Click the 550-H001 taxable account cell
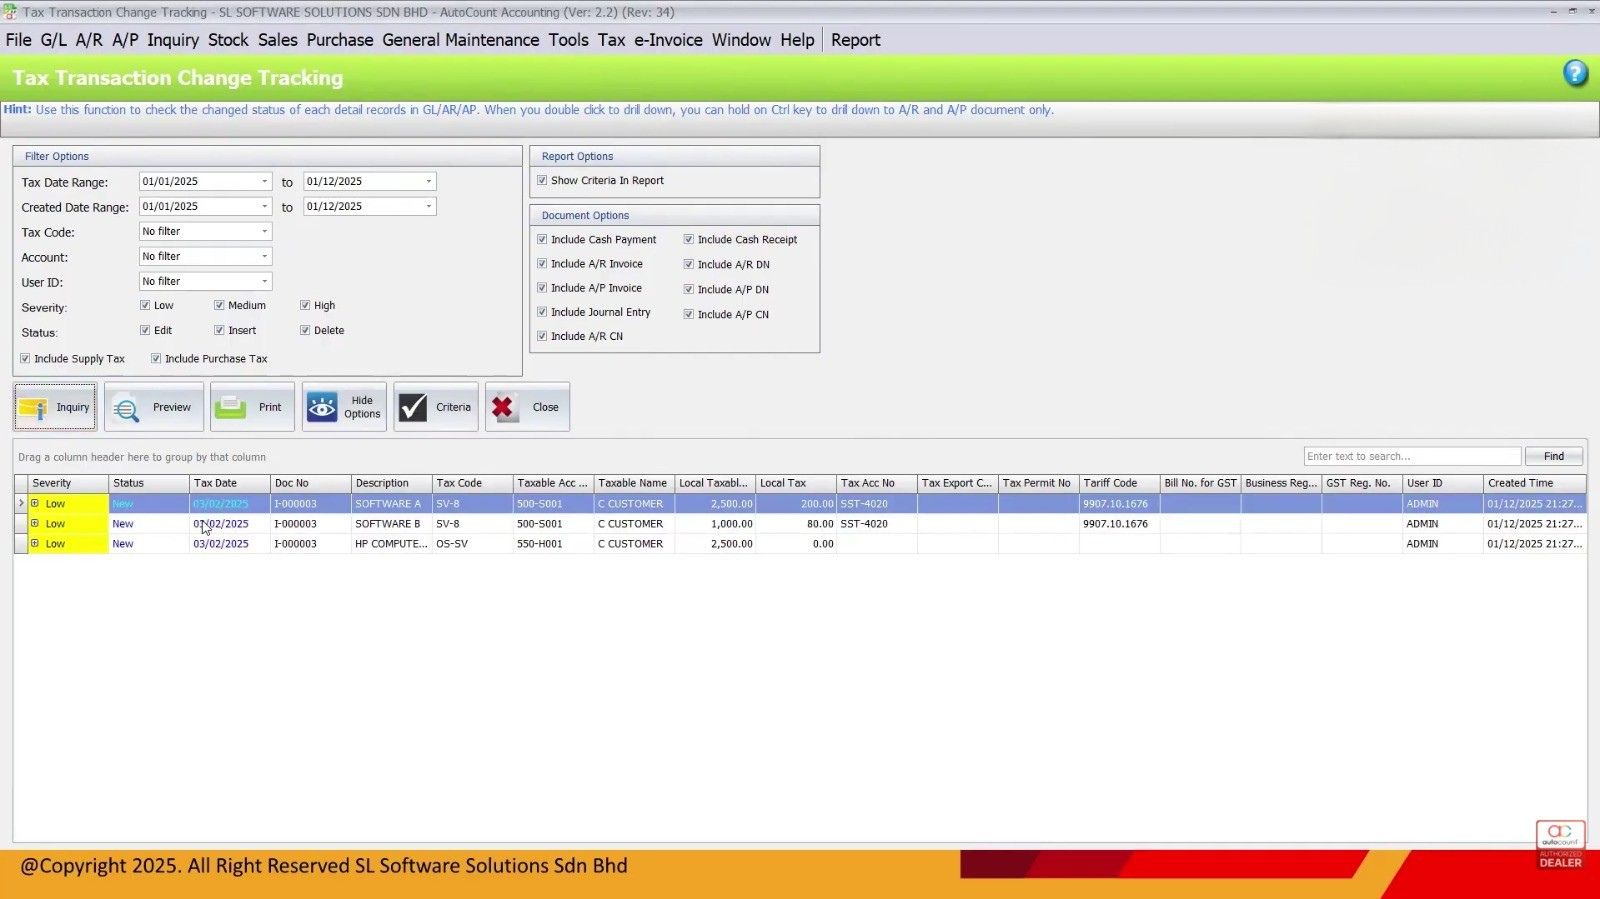The width and height of the screenshot is (1600, 899). 553,543
